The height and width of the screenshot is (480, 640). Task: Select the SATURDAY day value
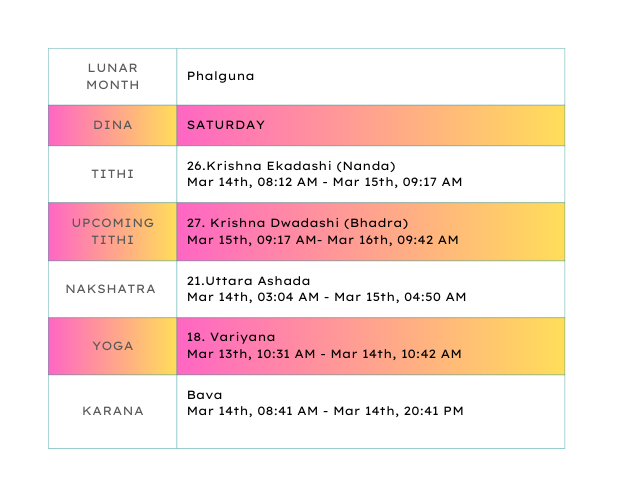[226, 125]
